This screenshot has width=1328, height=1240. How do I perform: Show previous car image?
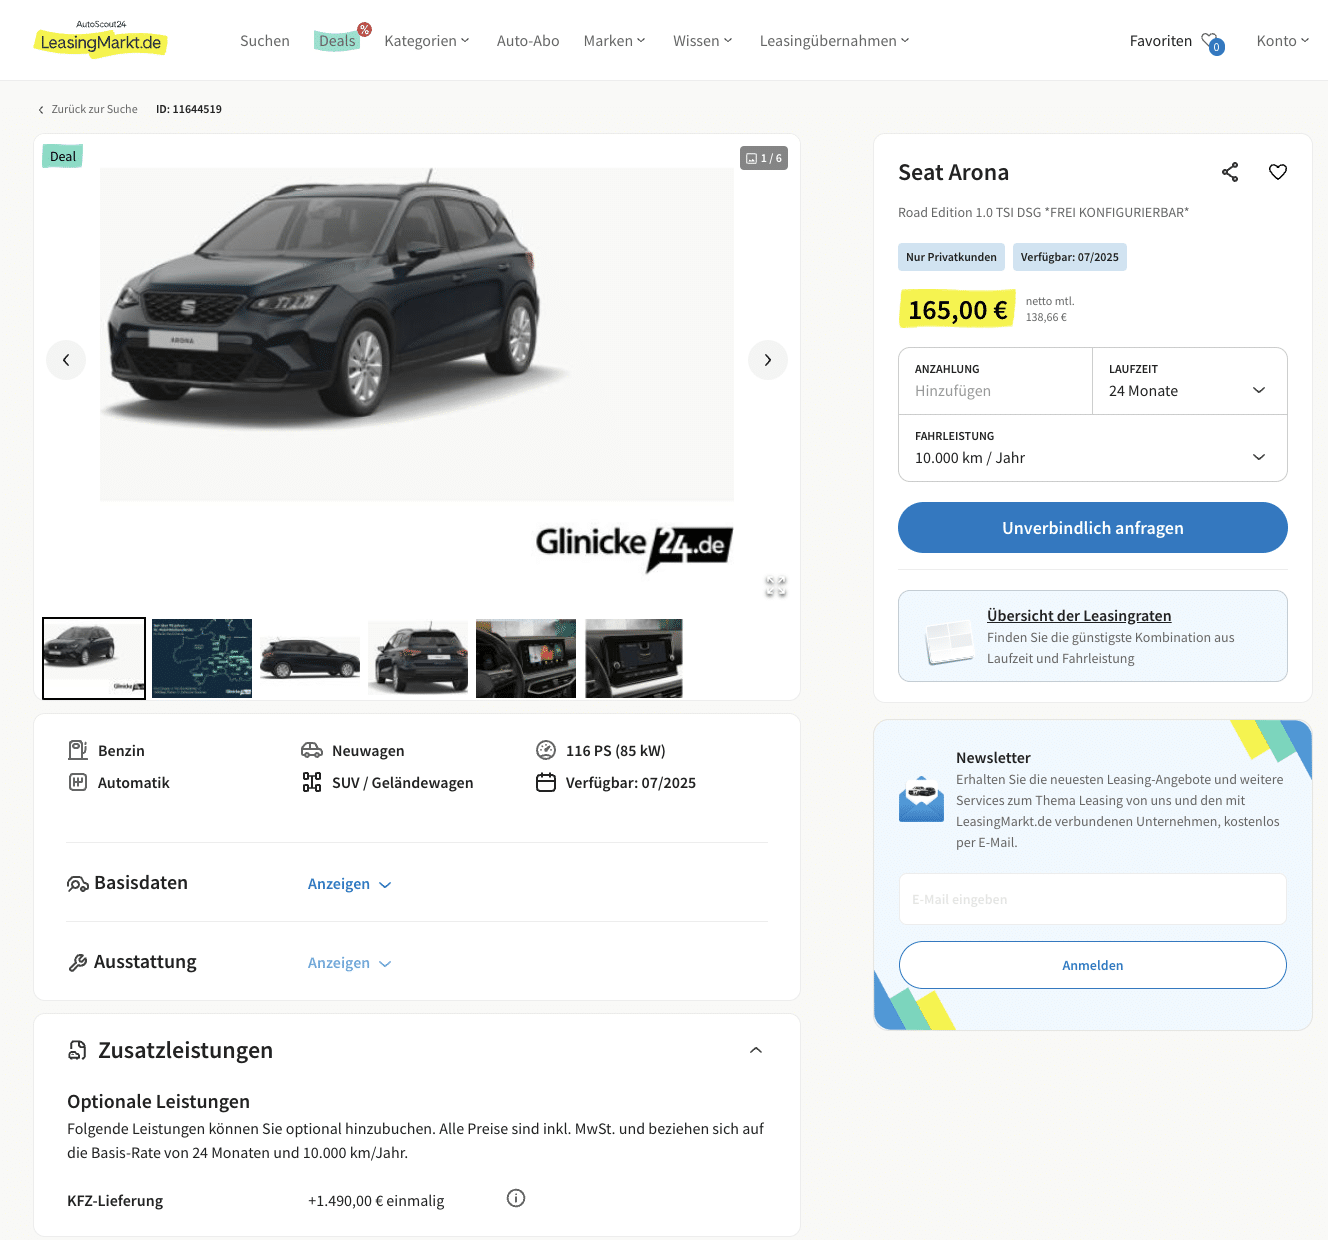(x=66, y=360)
